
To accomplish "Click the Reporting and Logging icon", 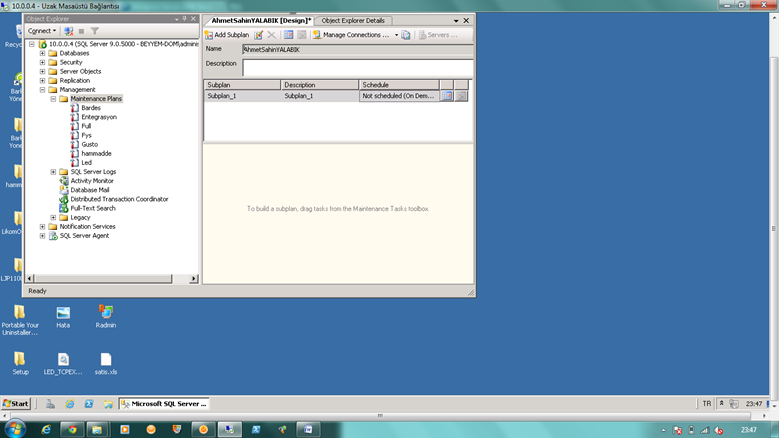I will coord(406,35).
